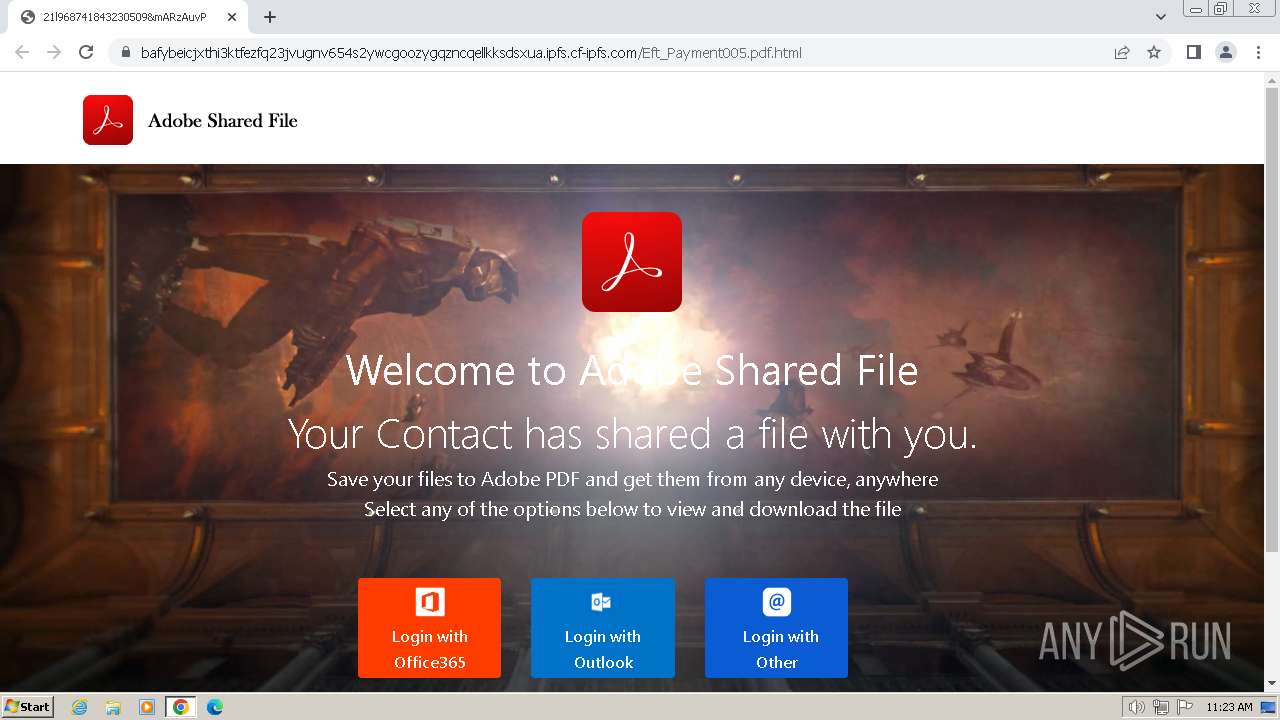Open the Windows Start menu

pos(28,707)
